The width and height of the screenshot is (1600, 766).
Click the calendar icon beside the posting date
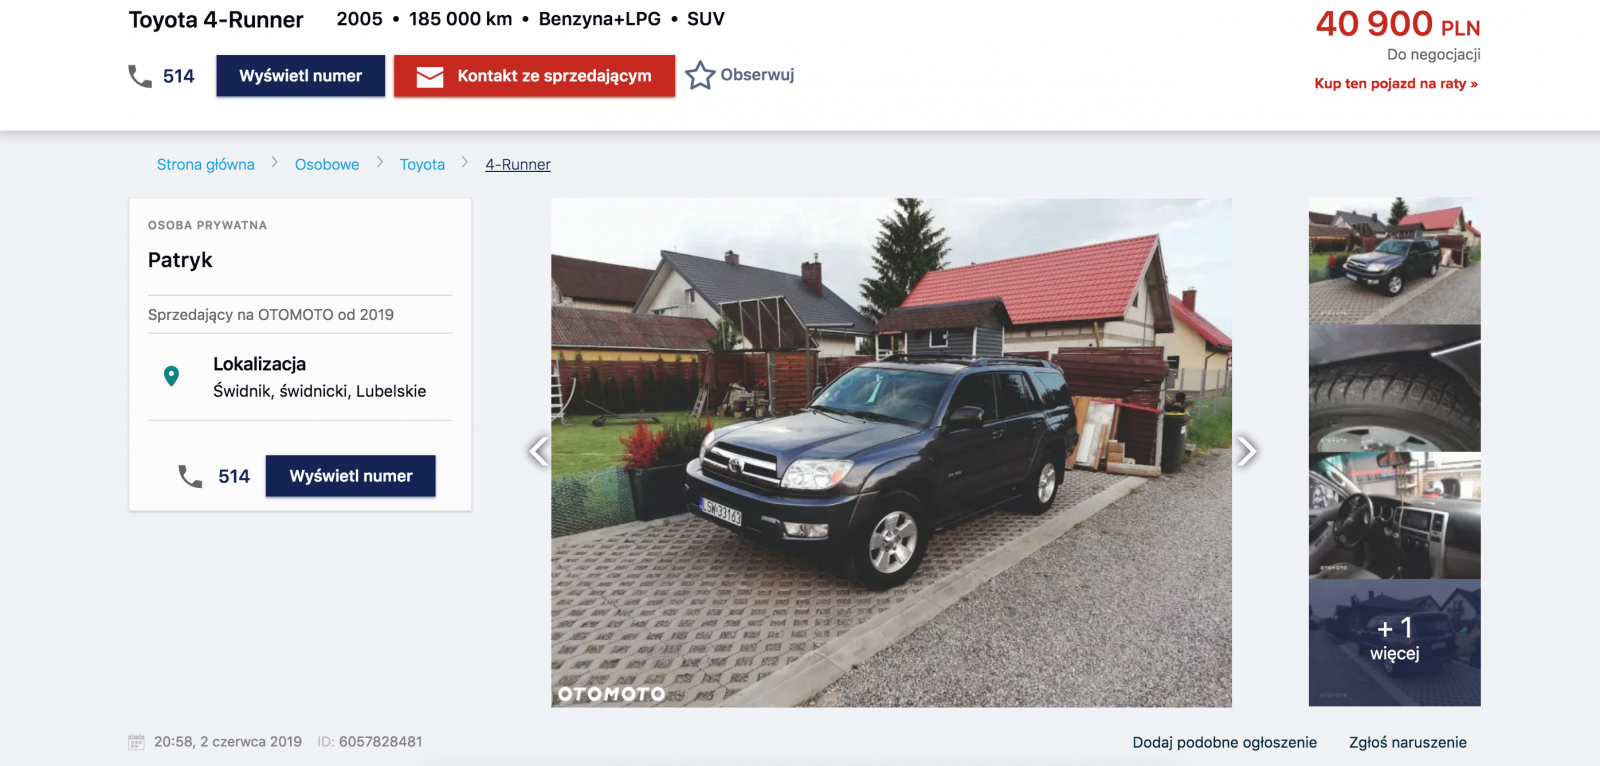click(137, 742)
